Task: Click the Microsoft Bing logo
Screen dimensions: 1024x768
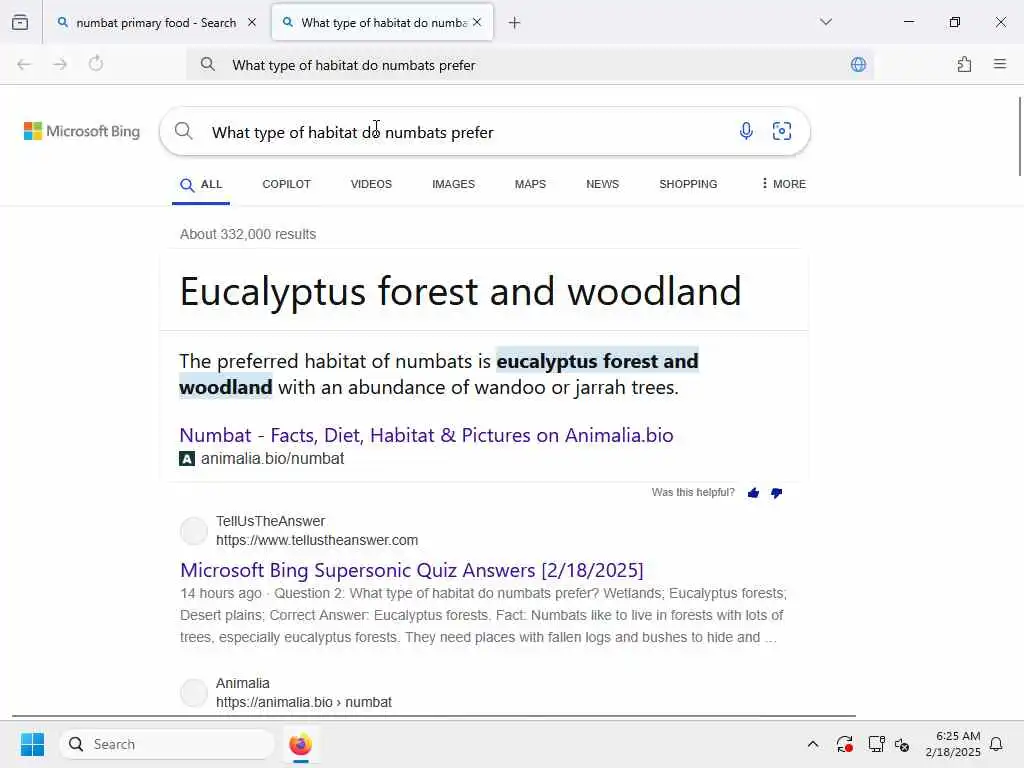Action: (x=82, y=131)
